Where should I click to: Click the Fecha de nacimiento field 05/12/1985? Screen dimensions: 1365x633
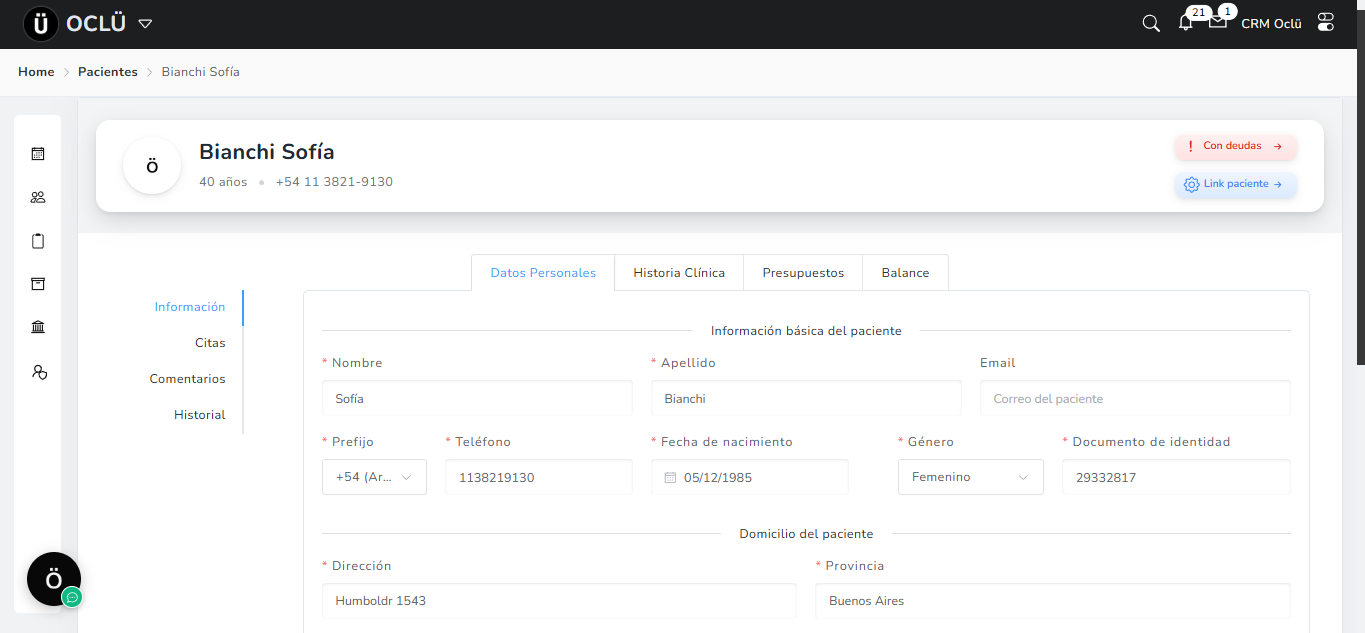[750, 477]
